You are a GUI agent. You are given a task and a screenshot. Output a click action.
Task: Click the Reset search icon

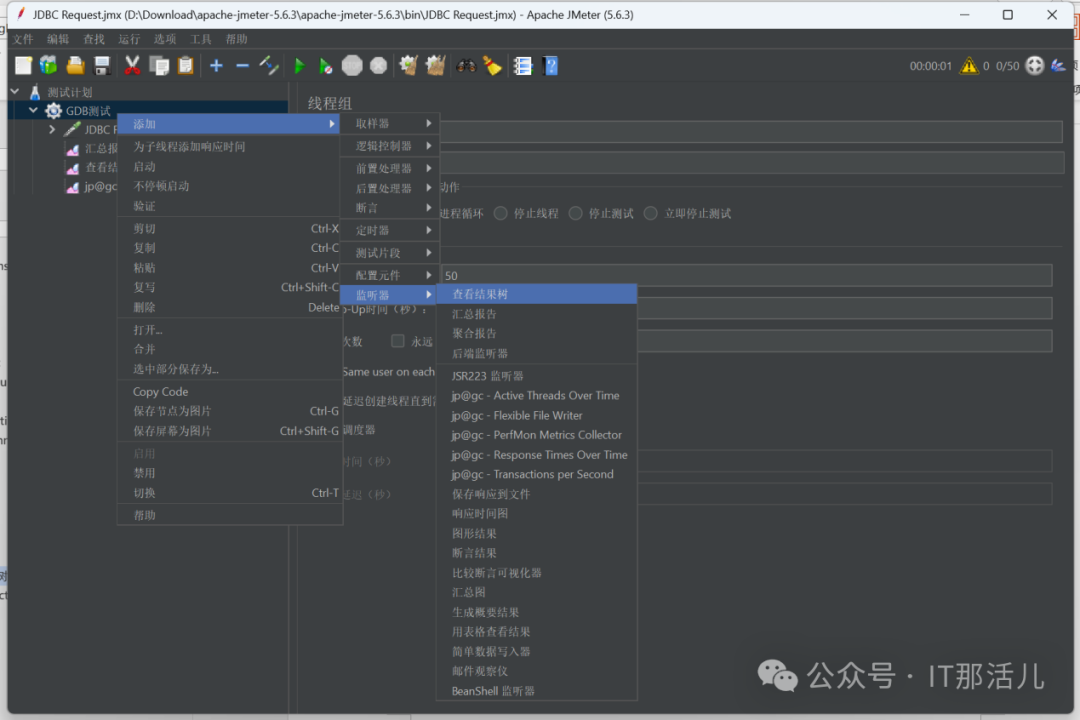pyautogui.click(x=492, y=65)
